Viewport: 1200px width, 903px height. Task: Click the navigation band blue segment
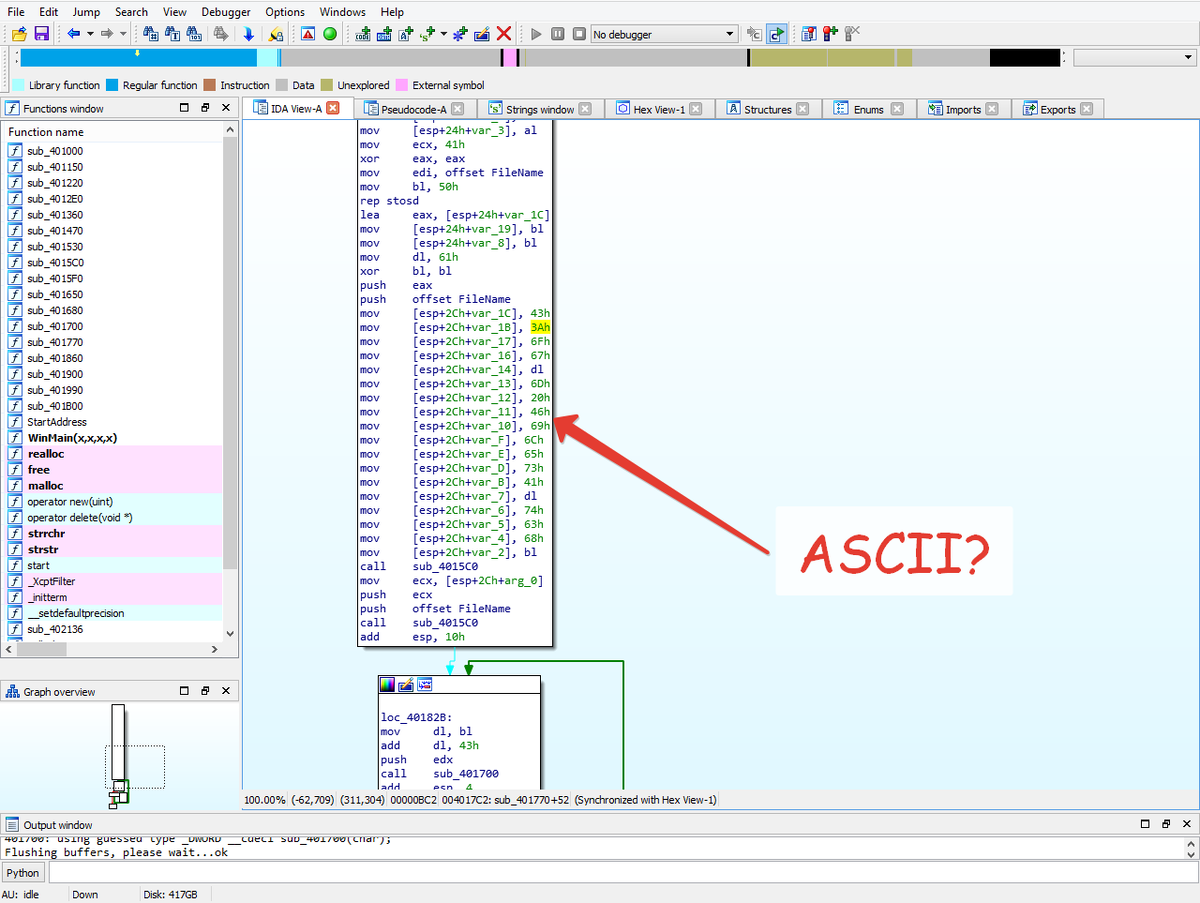[138, 58]
